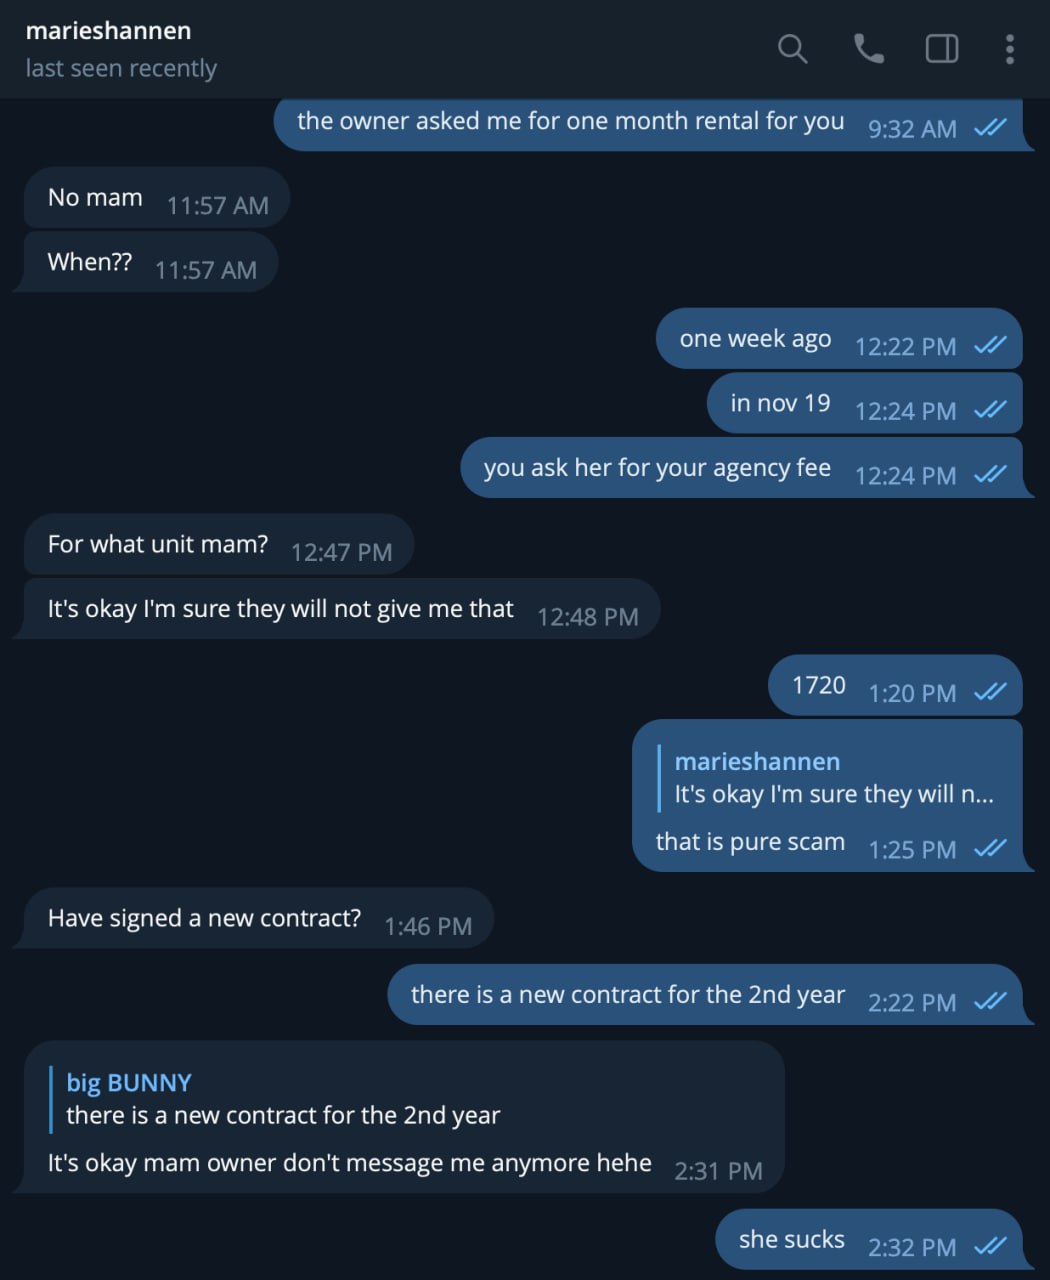
Task: Search within this chat
Action: [x=792, y=48]
